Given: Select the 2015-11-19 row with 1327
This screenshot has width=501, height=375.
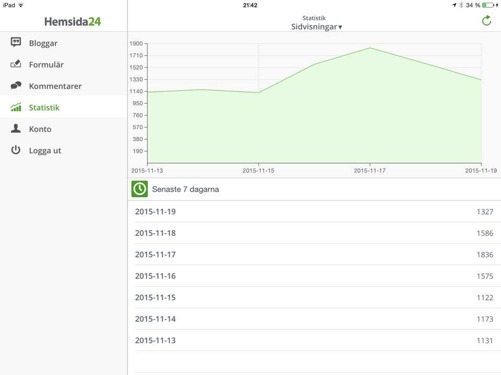Looking at the screenshot, I should coord(314,212).
